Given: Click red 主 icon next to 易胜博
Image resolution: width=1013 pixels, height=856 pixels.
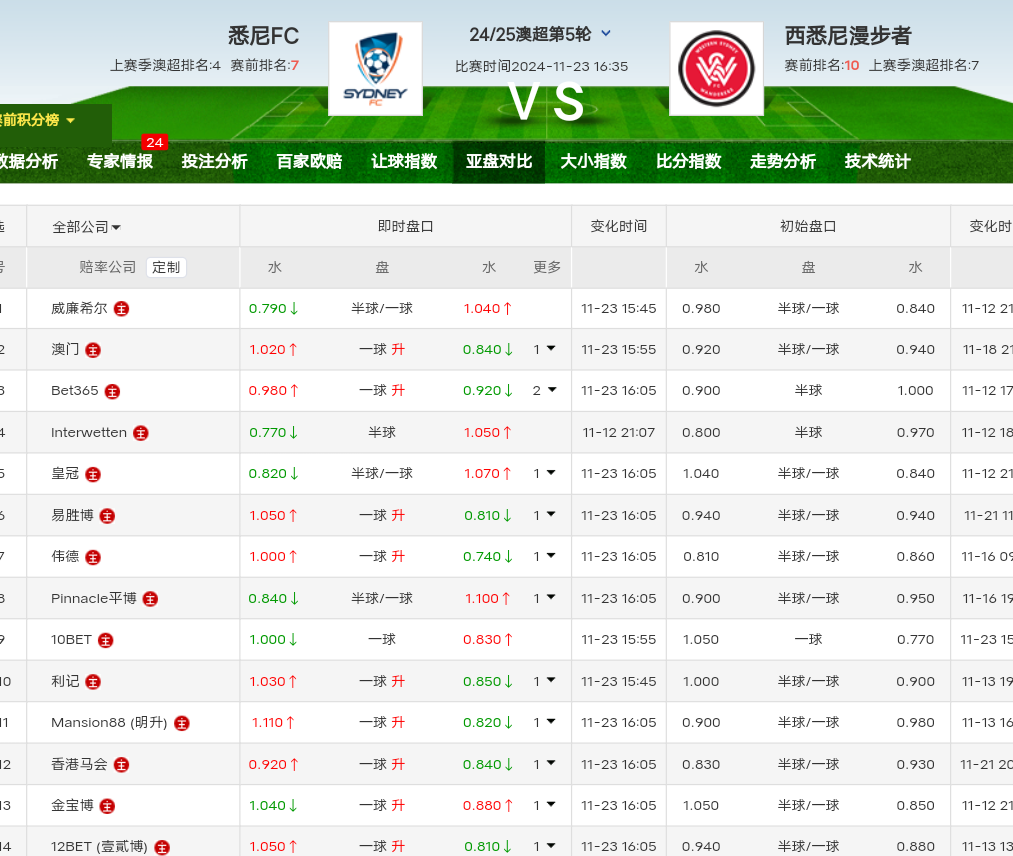Looking at the screenshot, I should coord(107,516).
